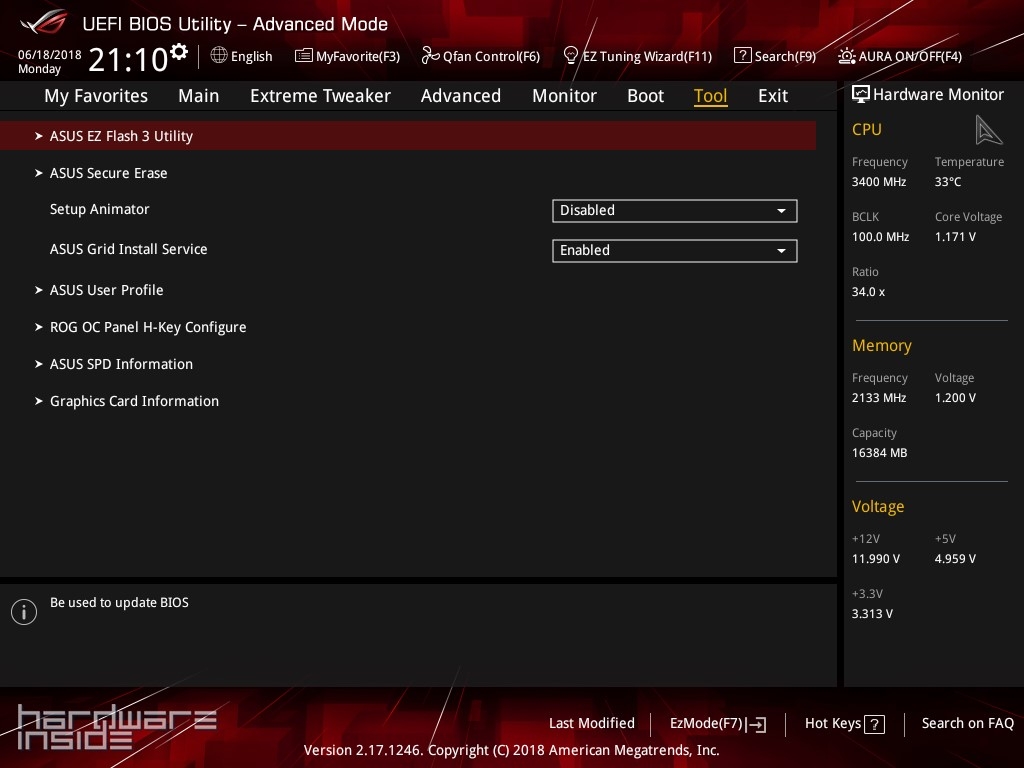Open MyFavorite(F3)
1024x768 pixels.
click(x=347, y=56)
